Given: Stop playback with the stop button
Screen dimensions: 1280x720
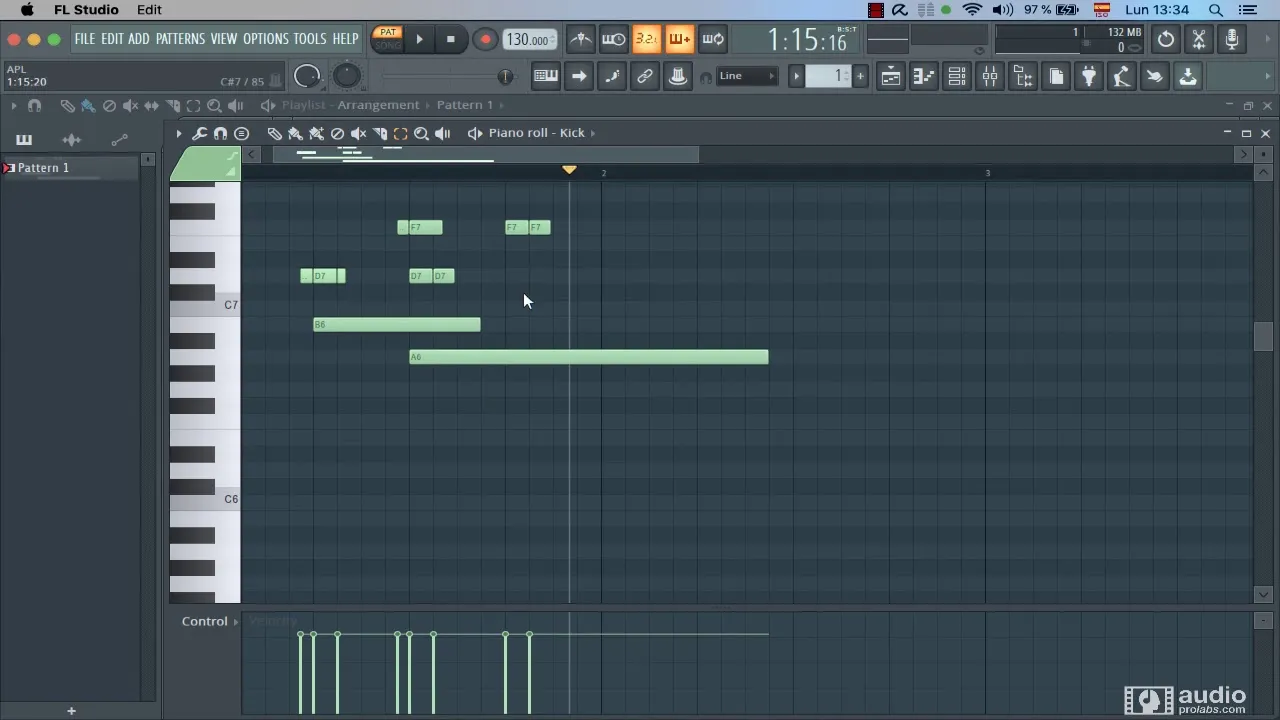Looking at the screenshot, I should click(451, 40).
